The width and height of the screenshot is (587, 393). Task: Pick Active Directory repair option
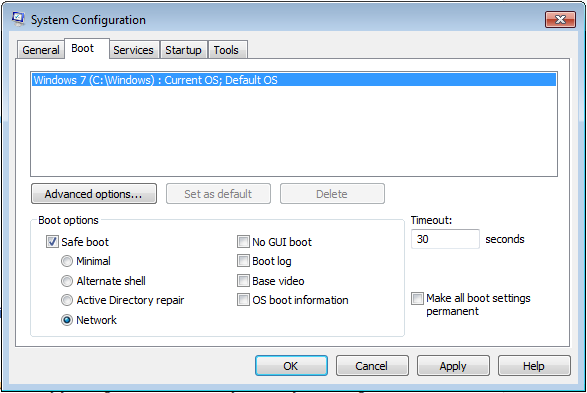(67, 300)
